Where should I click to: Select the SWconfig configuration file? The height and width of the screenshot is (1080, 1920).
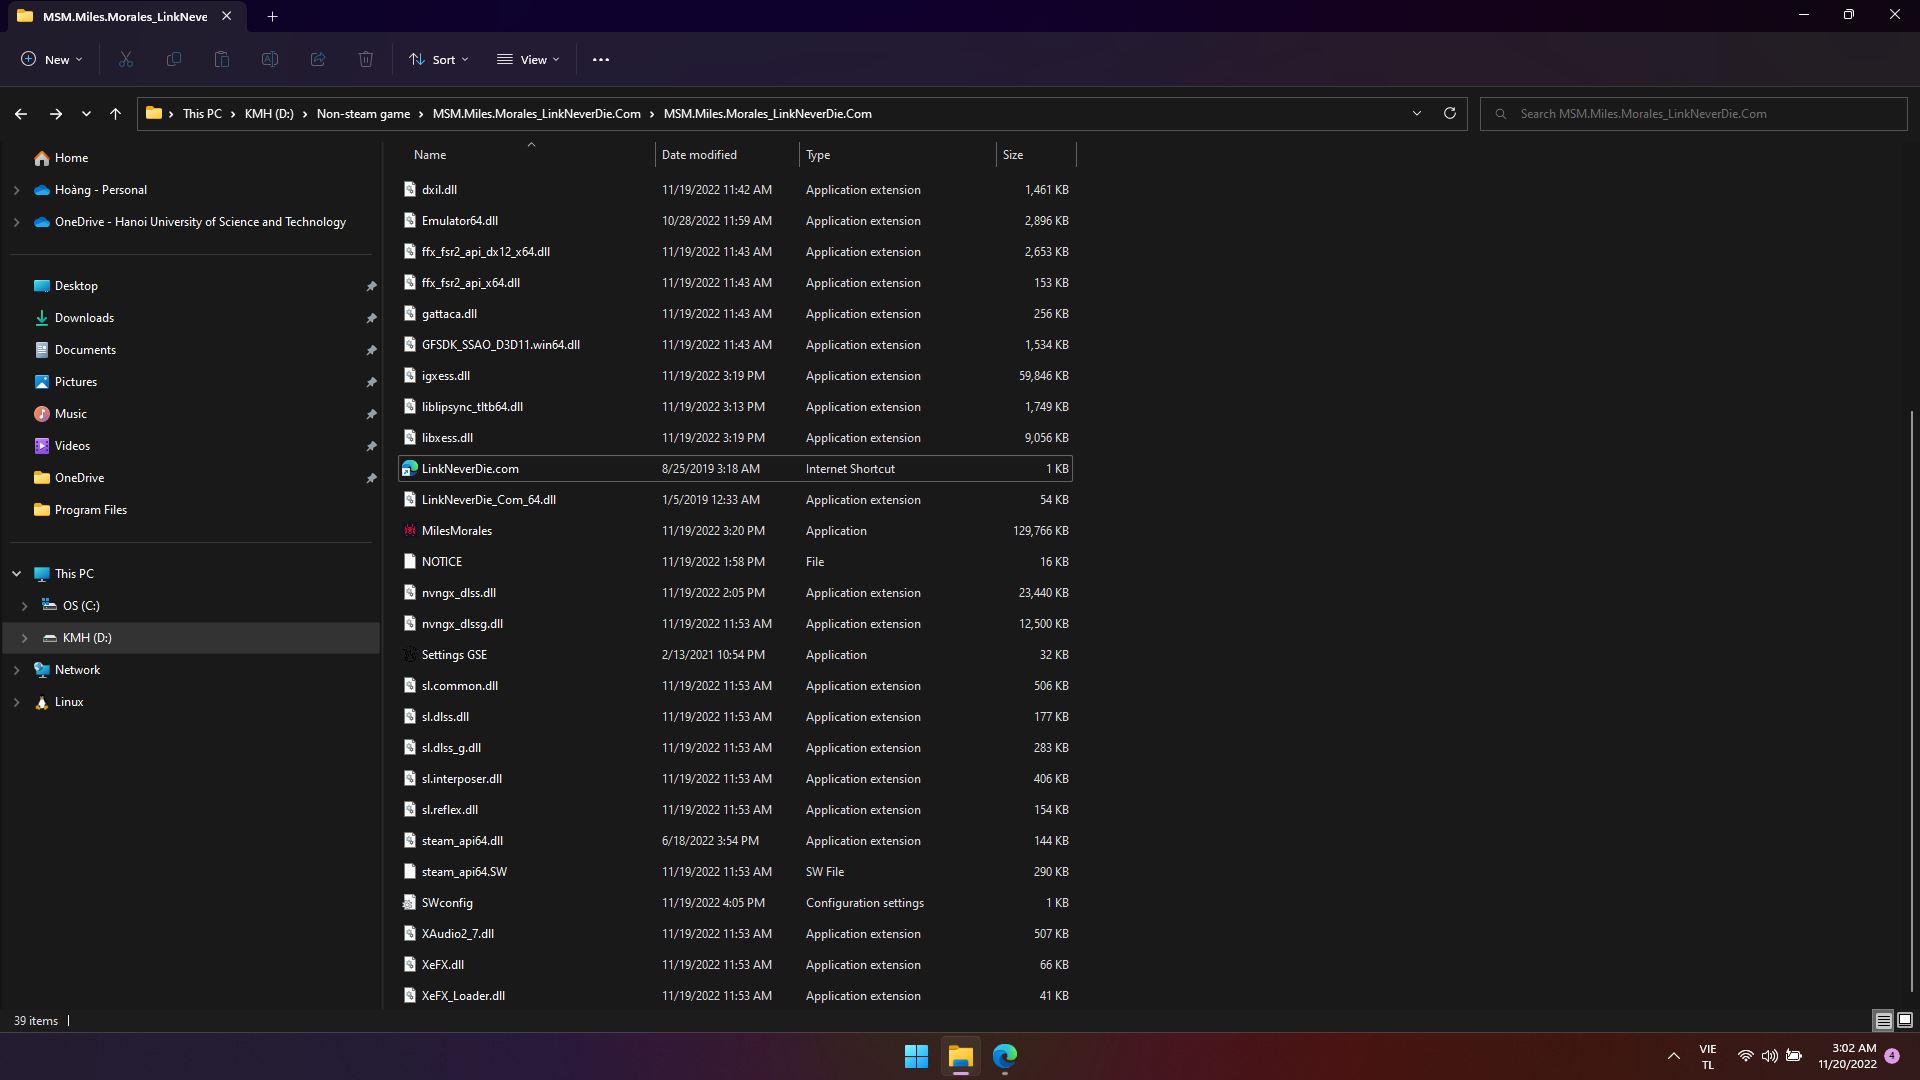tap(735, 903)
